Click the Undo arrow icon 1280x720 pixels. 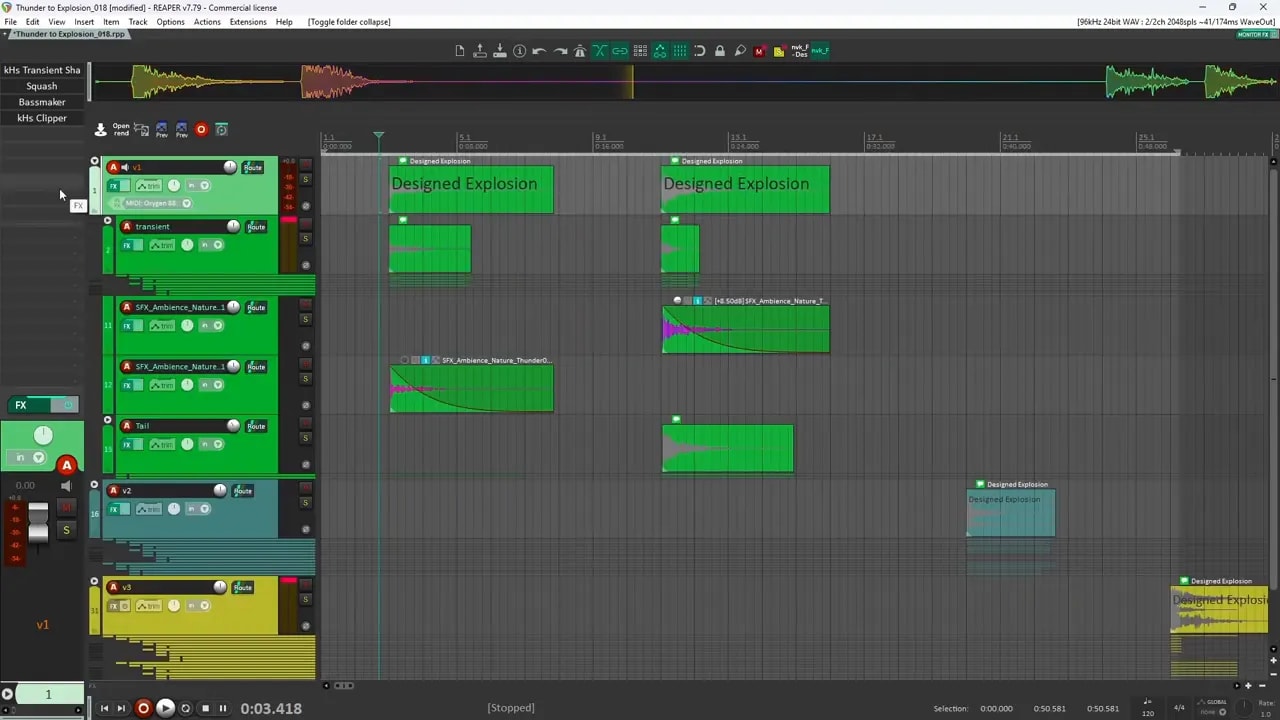(540, 51)
